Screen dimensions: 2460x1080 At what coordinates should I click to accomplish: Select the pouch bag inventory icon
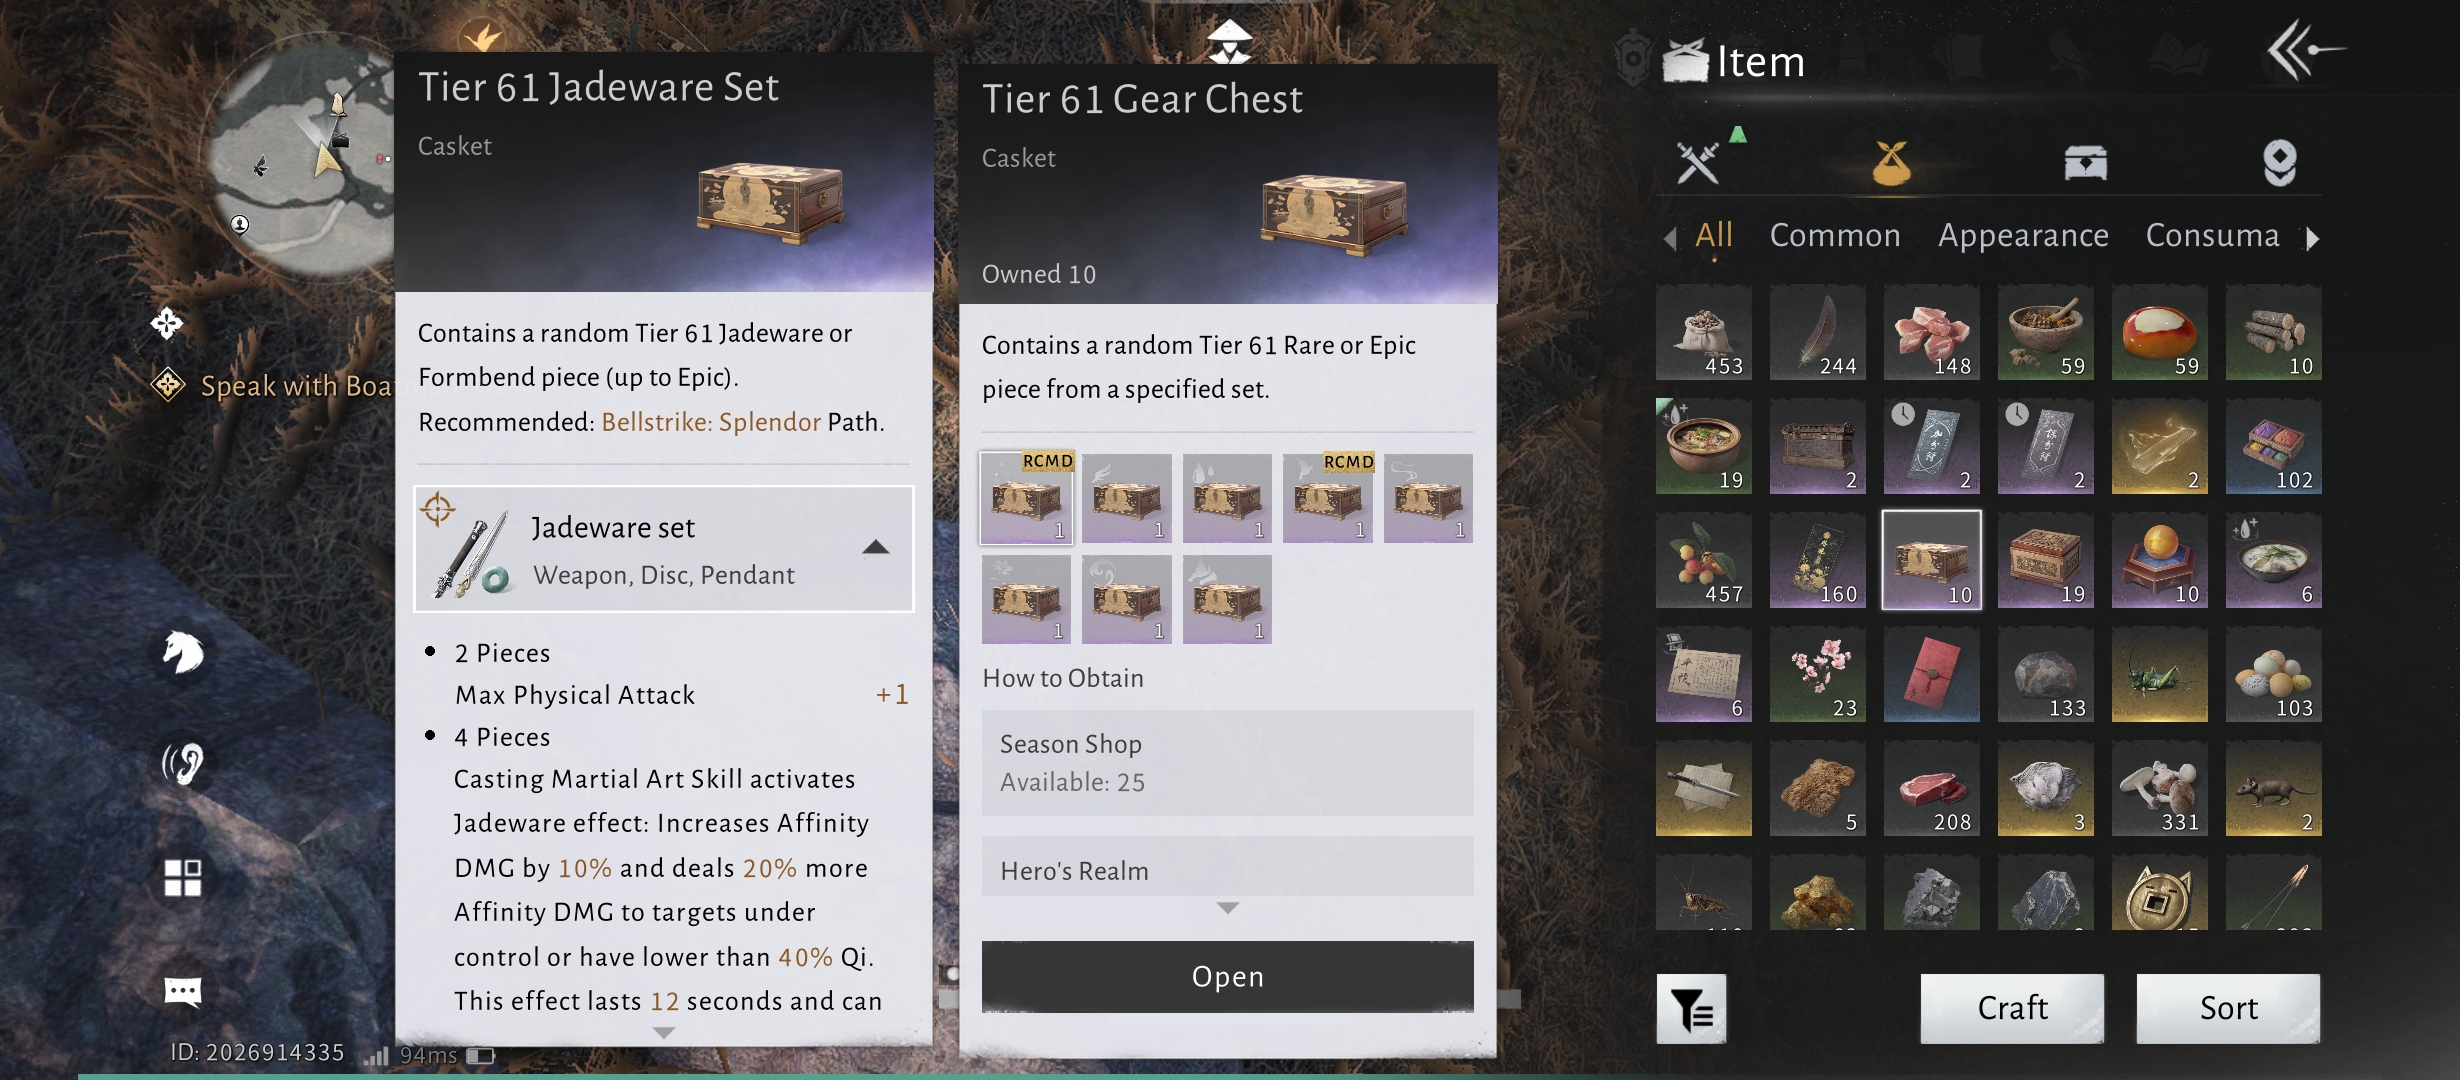(x=1891, y=163)
